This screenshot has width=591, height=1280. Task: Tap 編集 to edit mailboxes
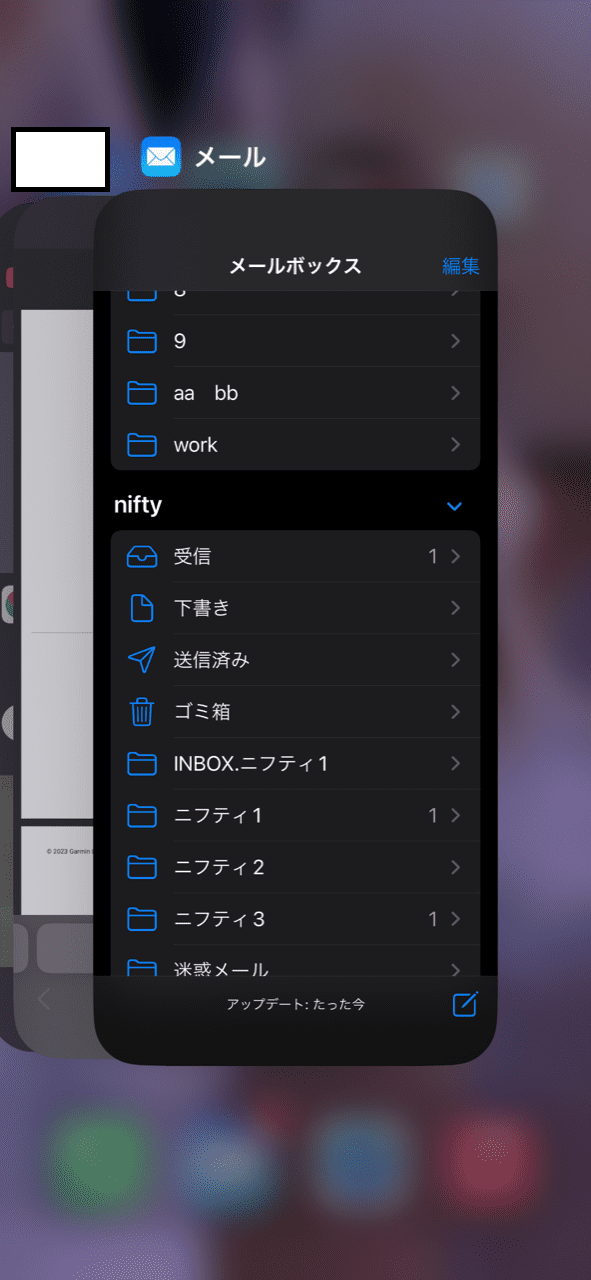pos(461,265)
